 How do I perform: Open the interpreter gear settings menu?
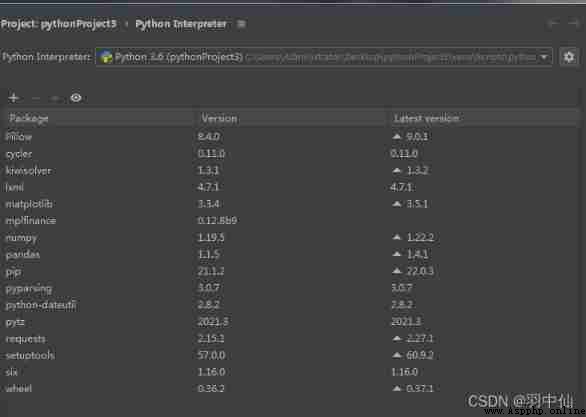tap(569, 57)
